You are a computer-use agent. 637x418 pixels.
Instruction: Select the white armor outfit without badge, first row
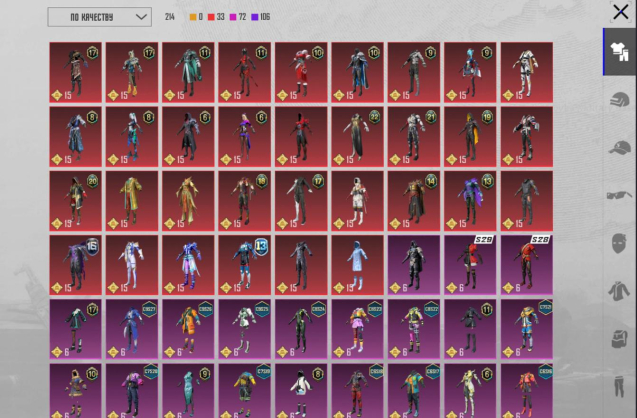click(x=526, y=72)
